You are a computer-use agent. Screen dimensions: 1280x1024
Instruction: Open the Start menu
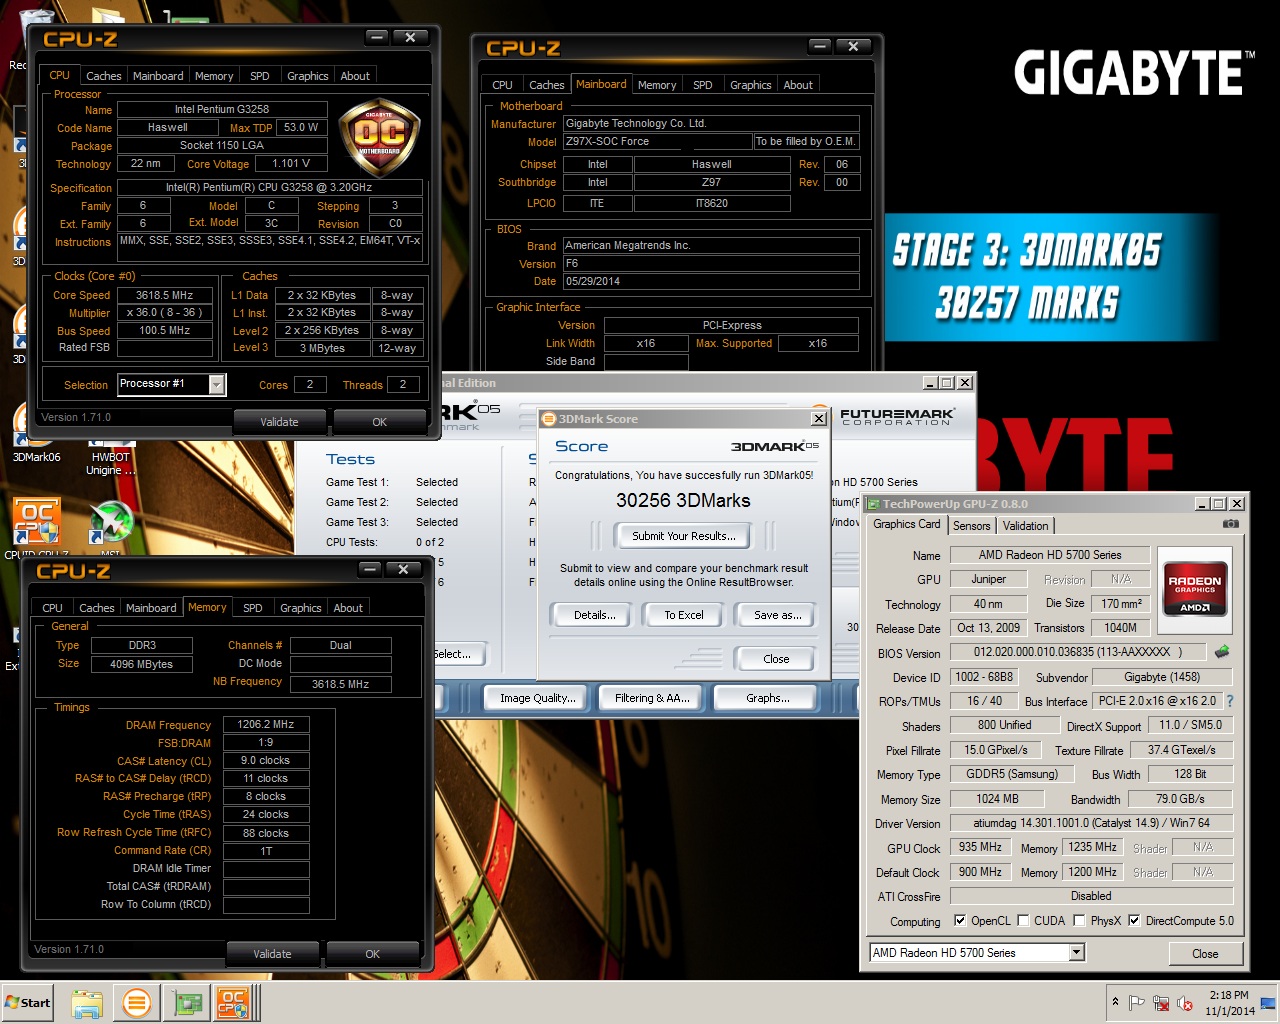point(28,1002)
